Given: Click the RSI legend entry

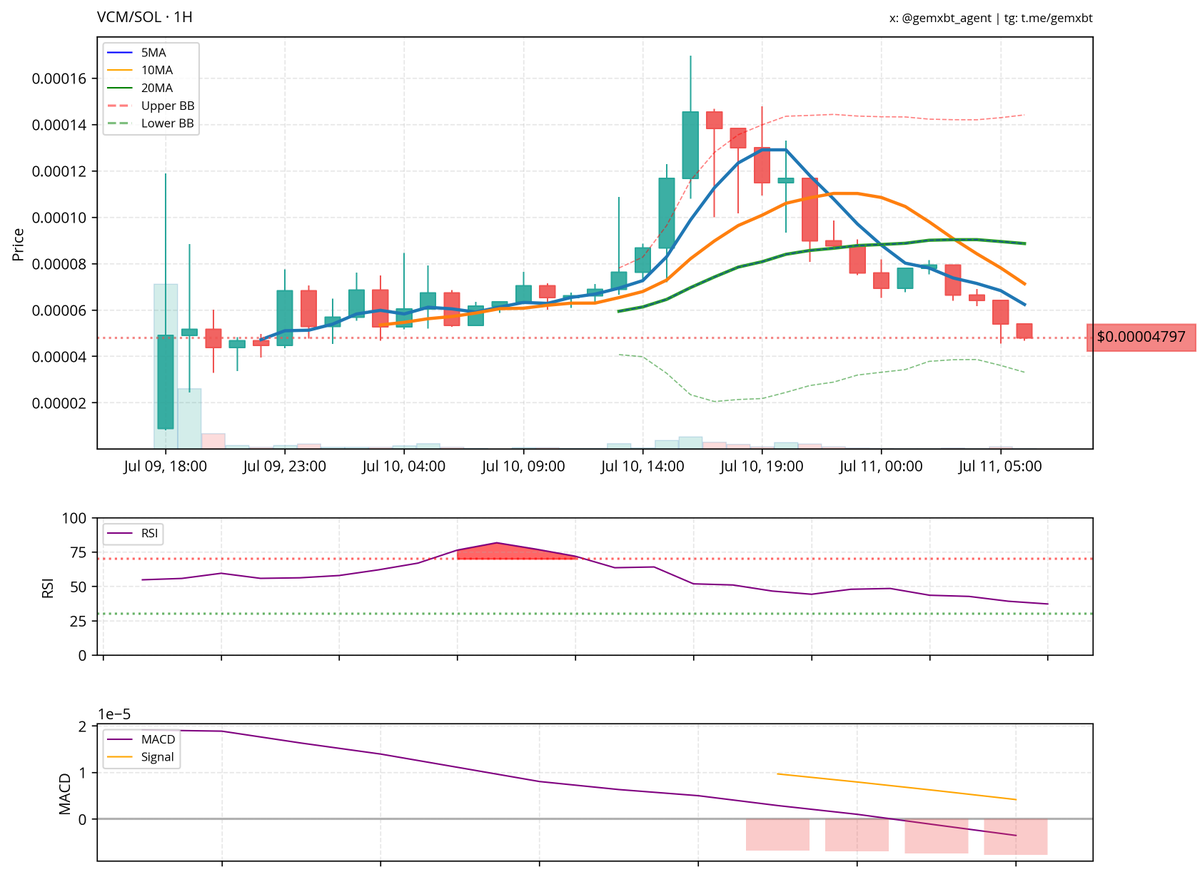Looking at the screenshot, I should click(132, 535).
